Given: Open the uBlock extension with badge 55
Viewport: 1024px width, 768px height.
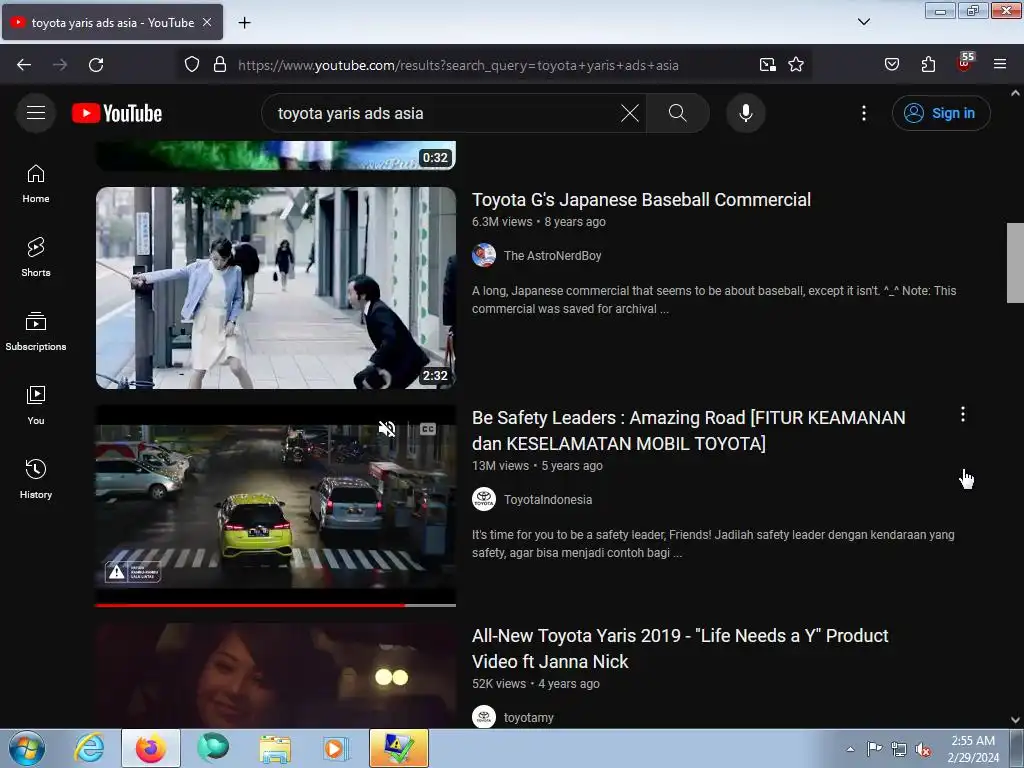Looking at the screenshot, I should tap(965, 63).
